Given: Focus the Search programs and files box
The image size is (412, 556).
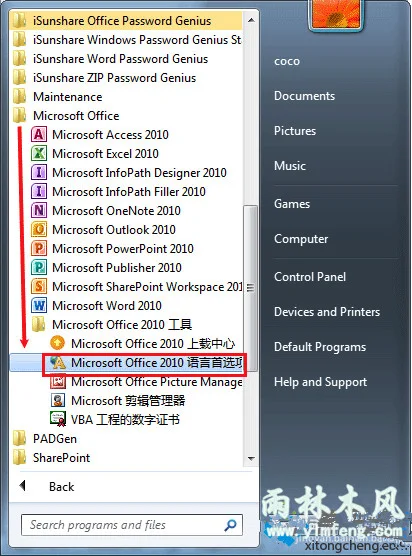Looking at the screenshot, I should point(132,525).
